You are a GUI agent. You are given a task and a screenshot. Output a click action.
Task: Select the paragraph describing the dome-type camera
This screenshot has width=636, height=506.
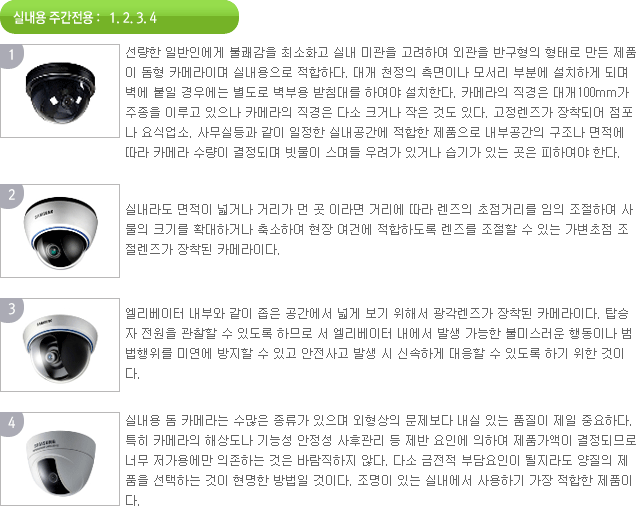(x=380, y=102)
